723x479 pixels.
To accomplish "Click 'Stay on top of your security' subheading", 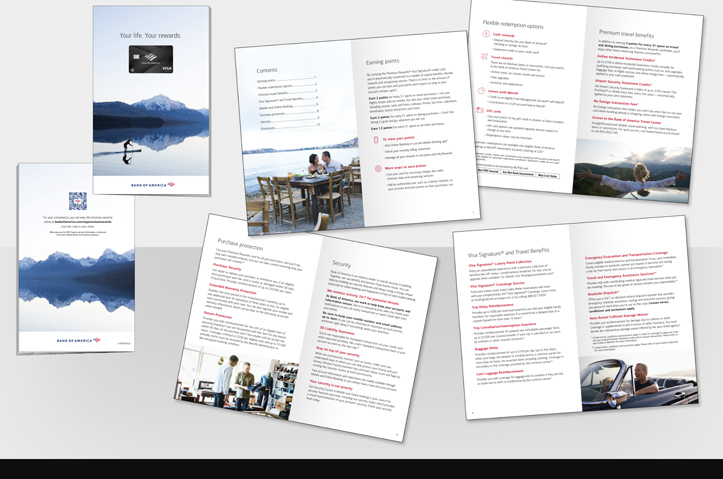I will pos(337,351).
